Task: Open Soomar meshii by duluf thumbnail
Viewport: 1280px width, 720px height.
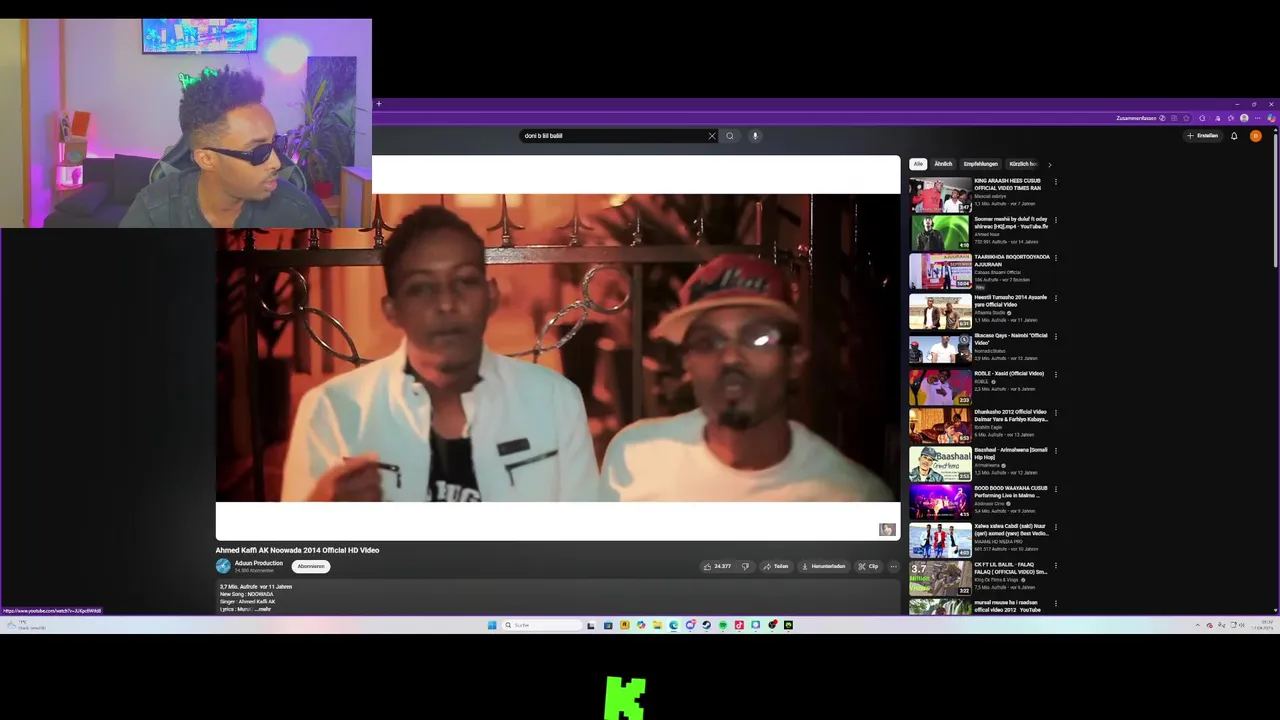Action: [940, 233]
